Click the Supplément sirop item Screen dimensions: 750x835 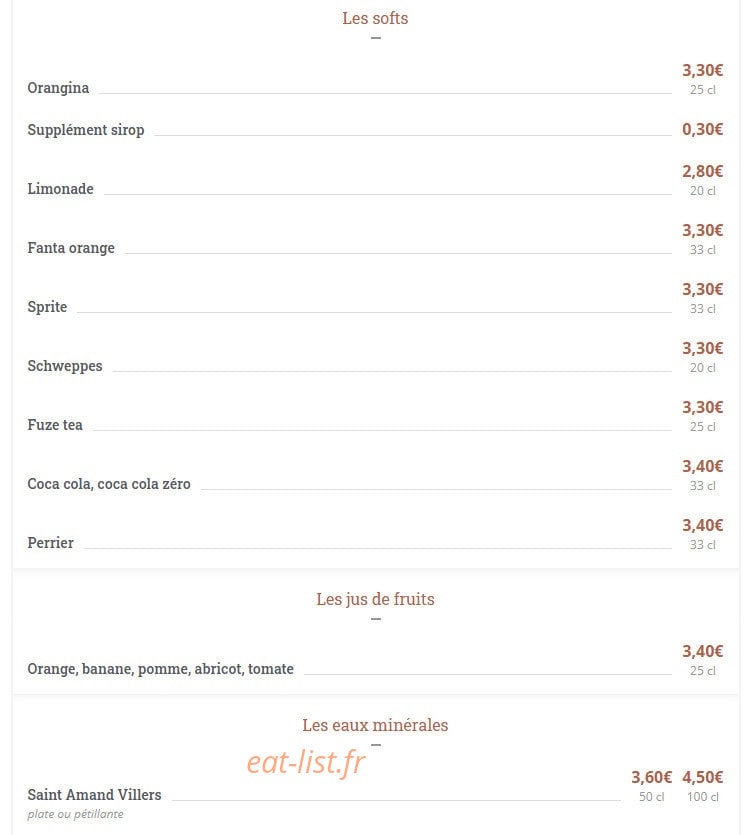coord(86,130)
